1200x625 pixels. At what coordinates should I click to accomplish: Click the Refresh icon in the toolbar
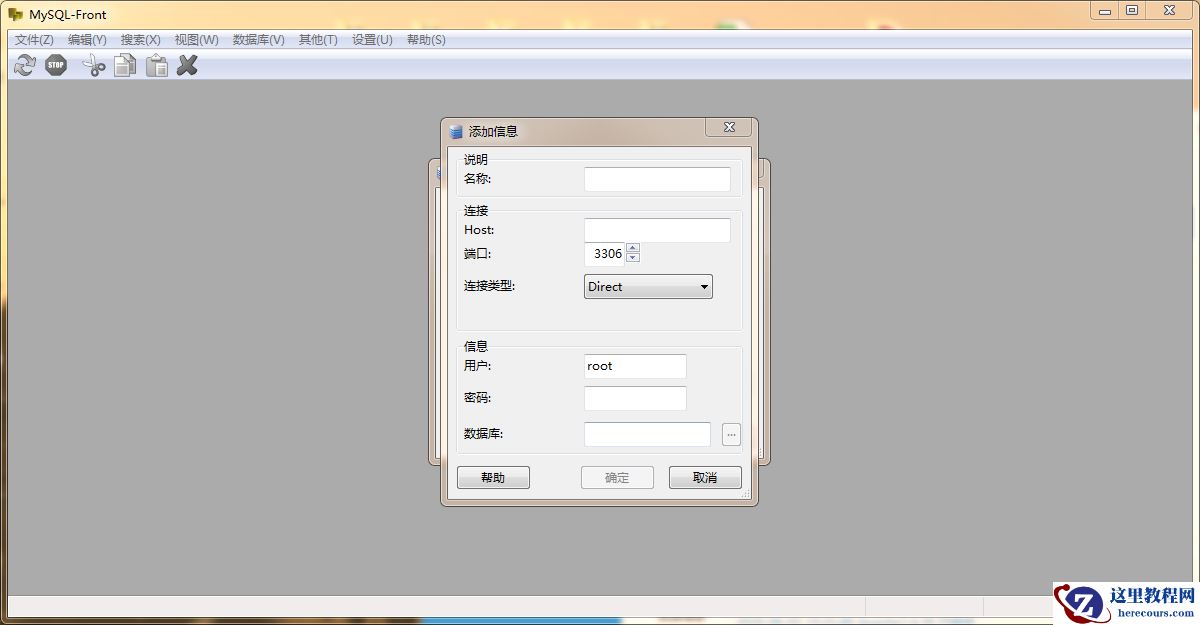coord(22,65)
